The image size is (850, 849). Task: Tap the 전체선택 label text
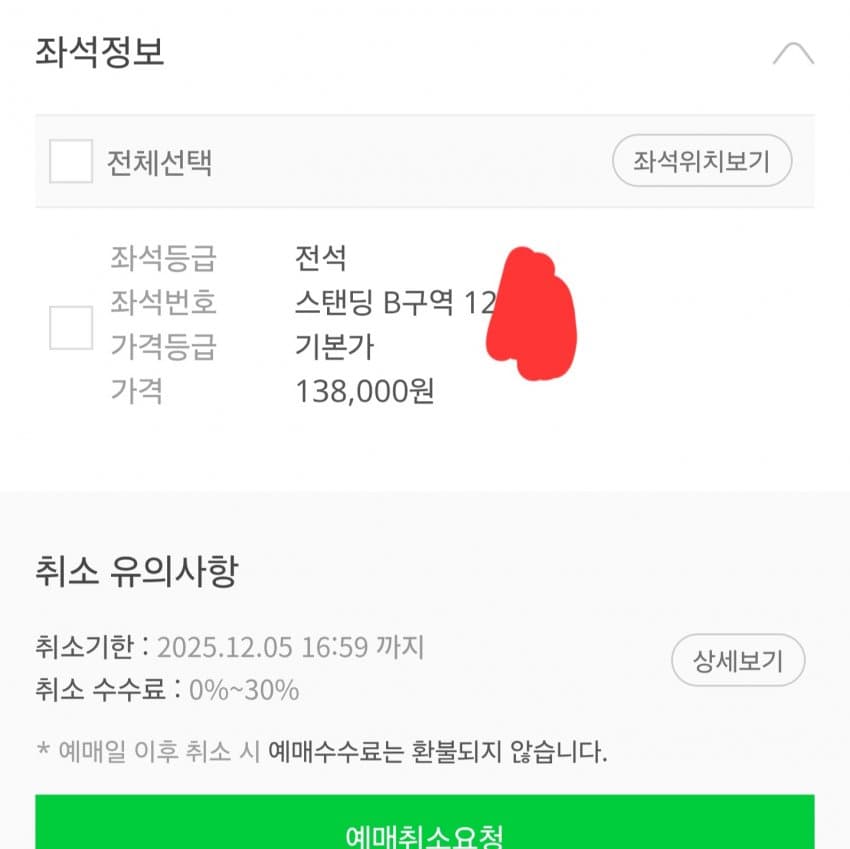pyautogui.click(x=160, y=162)
